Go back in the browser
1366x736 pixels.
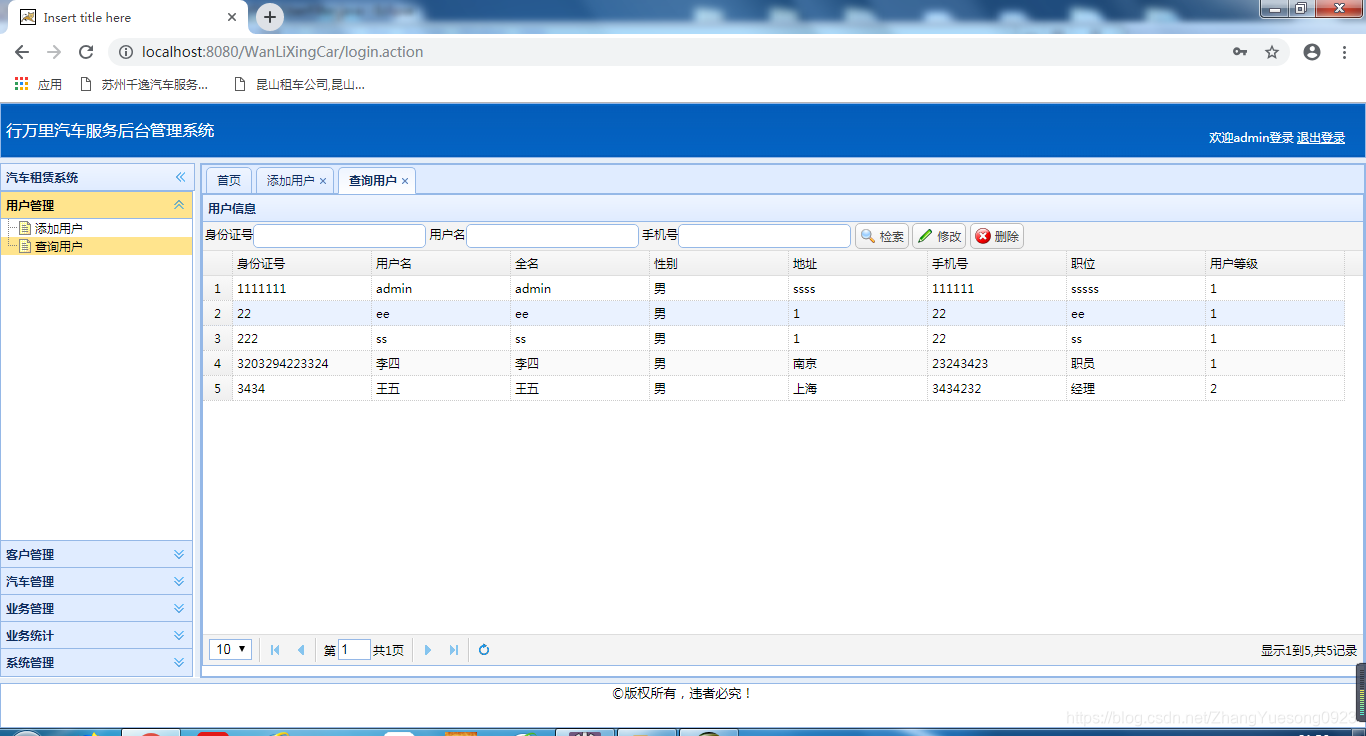point(22,52)
